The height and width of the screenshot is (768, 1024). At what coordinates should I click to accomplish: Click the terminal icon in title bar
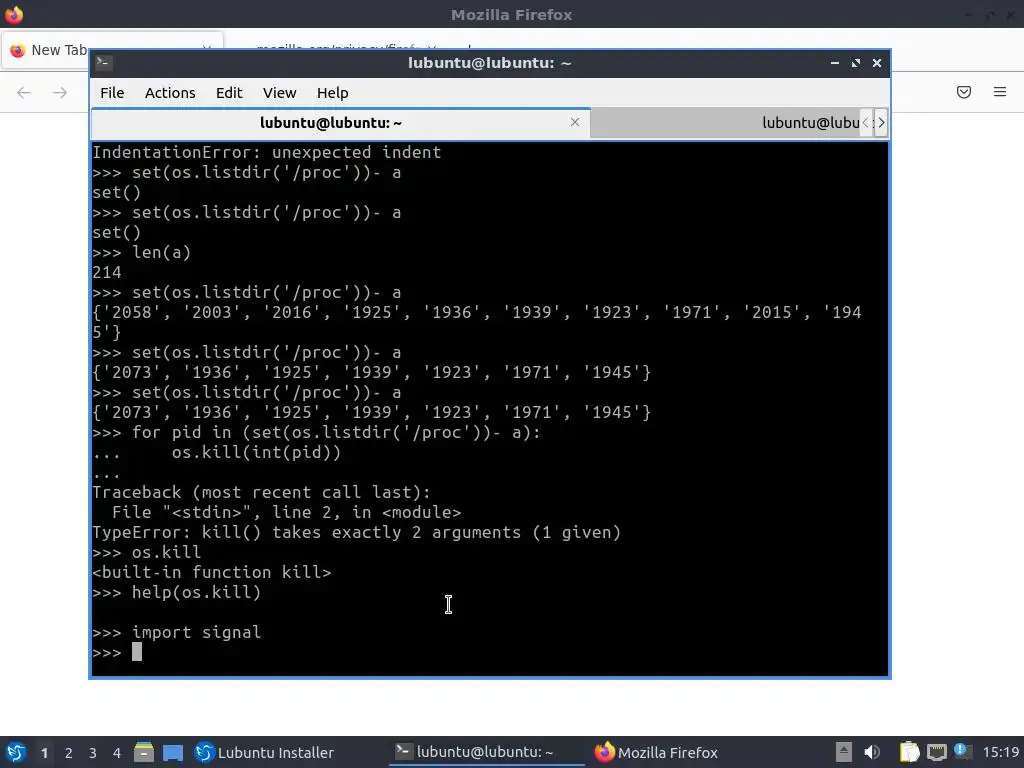pyautogui.click(x=104, y=63)
